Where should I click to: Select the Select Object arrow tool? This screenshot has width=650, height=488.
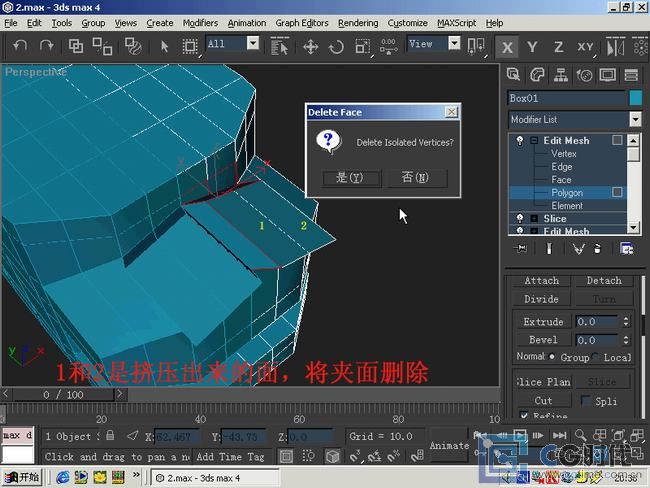click(x=165, y=46)
